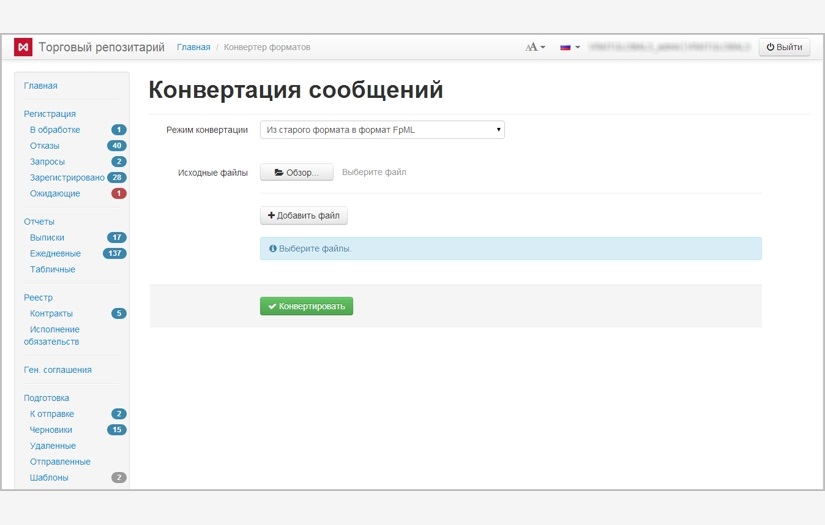Click the Обзор... browse button
825x525 pixels.
pyautogui.click(x=296, y=173)
